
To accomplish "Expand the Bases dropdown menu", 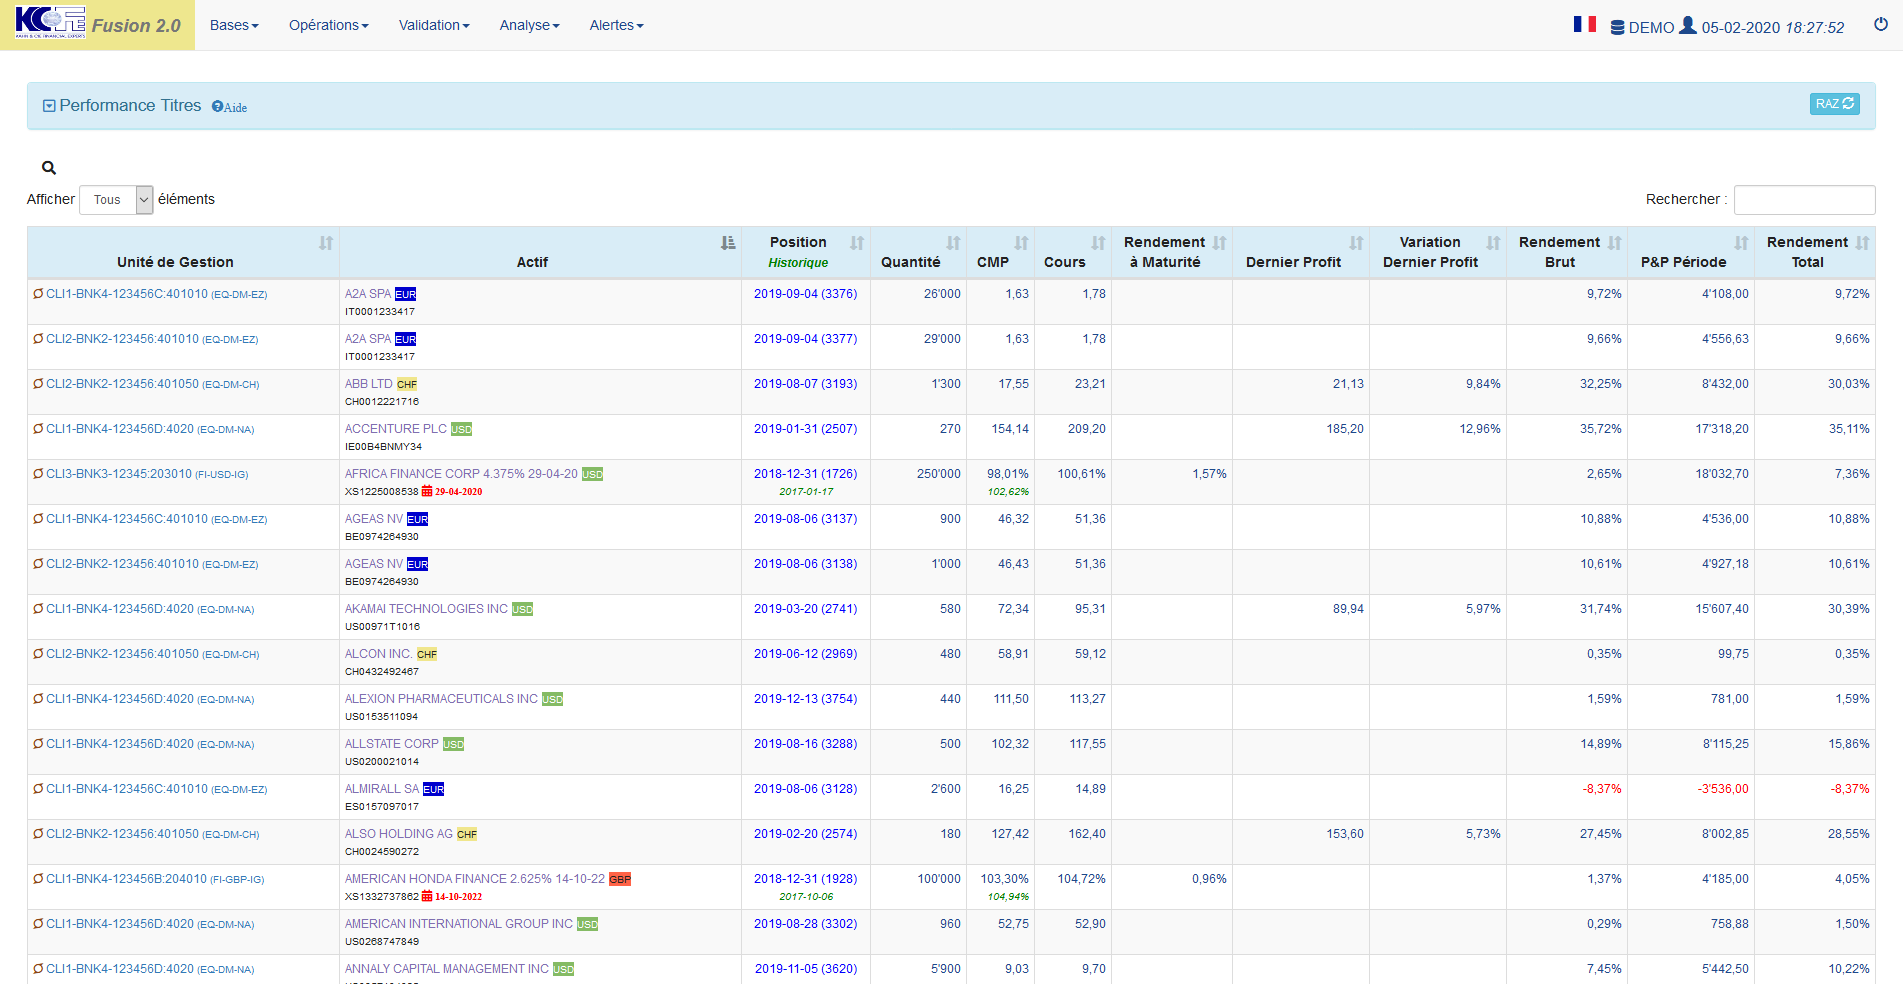I will click(x=234, y=25).
